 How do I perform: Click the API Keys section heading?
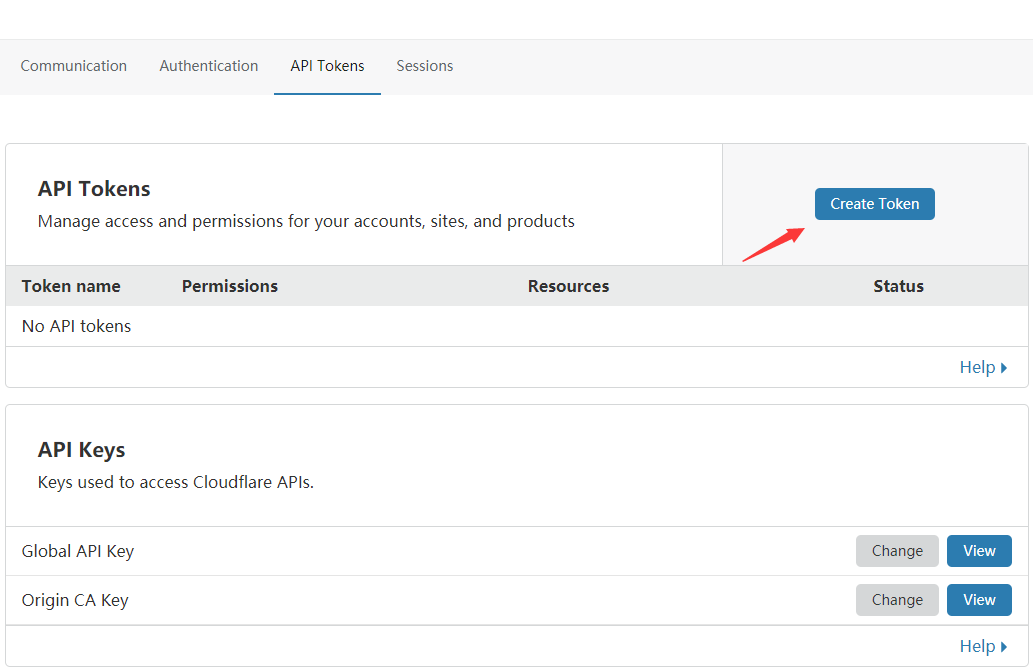82,450
